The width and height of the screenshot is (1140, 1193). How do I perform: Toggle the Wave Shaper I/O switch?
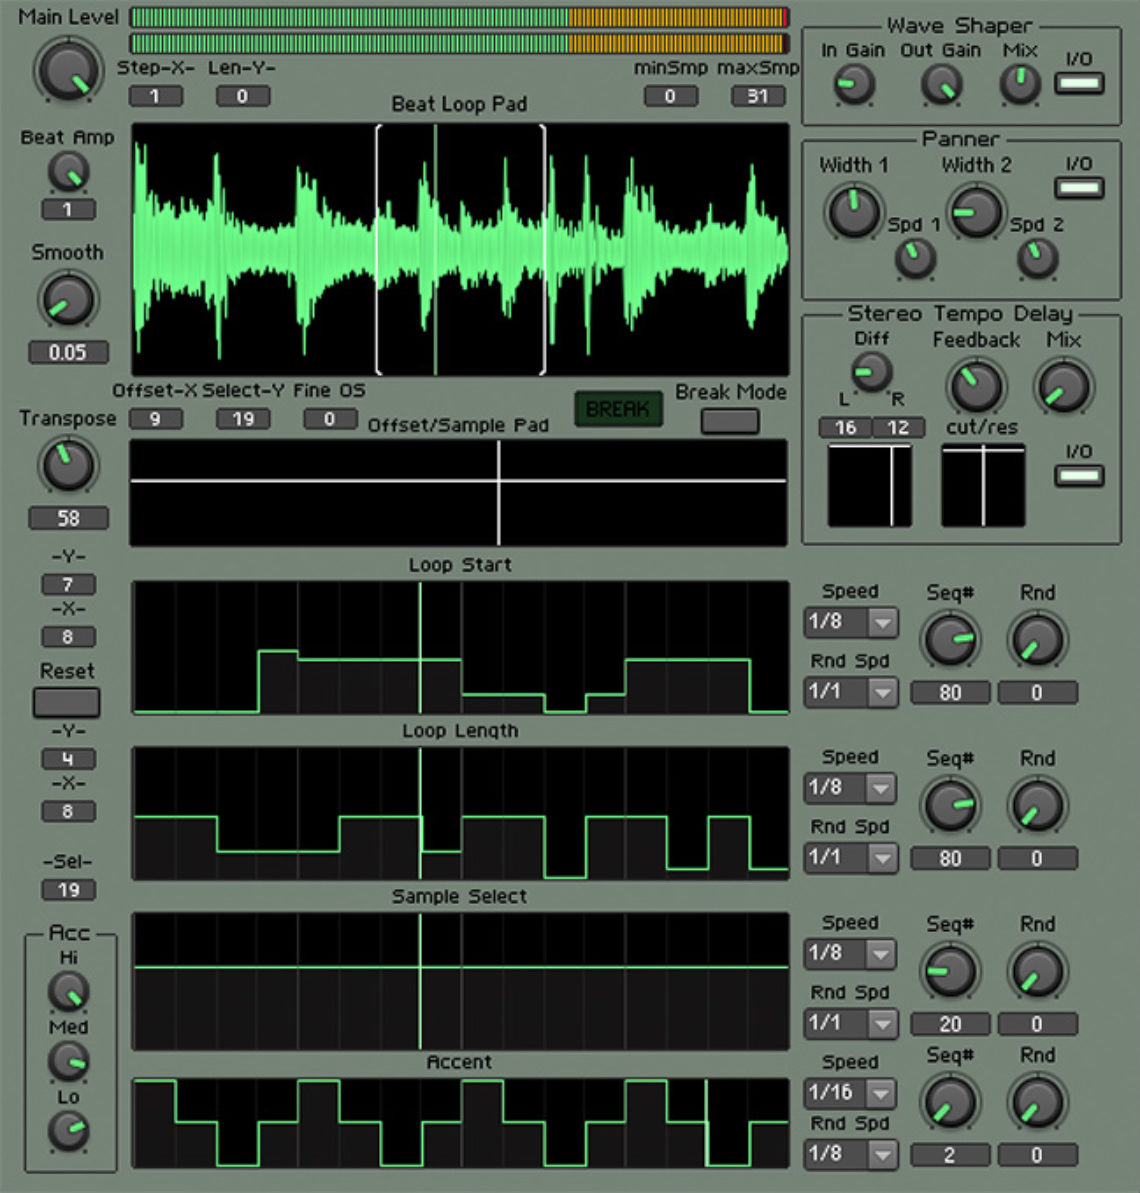[x=1080, y=83]
